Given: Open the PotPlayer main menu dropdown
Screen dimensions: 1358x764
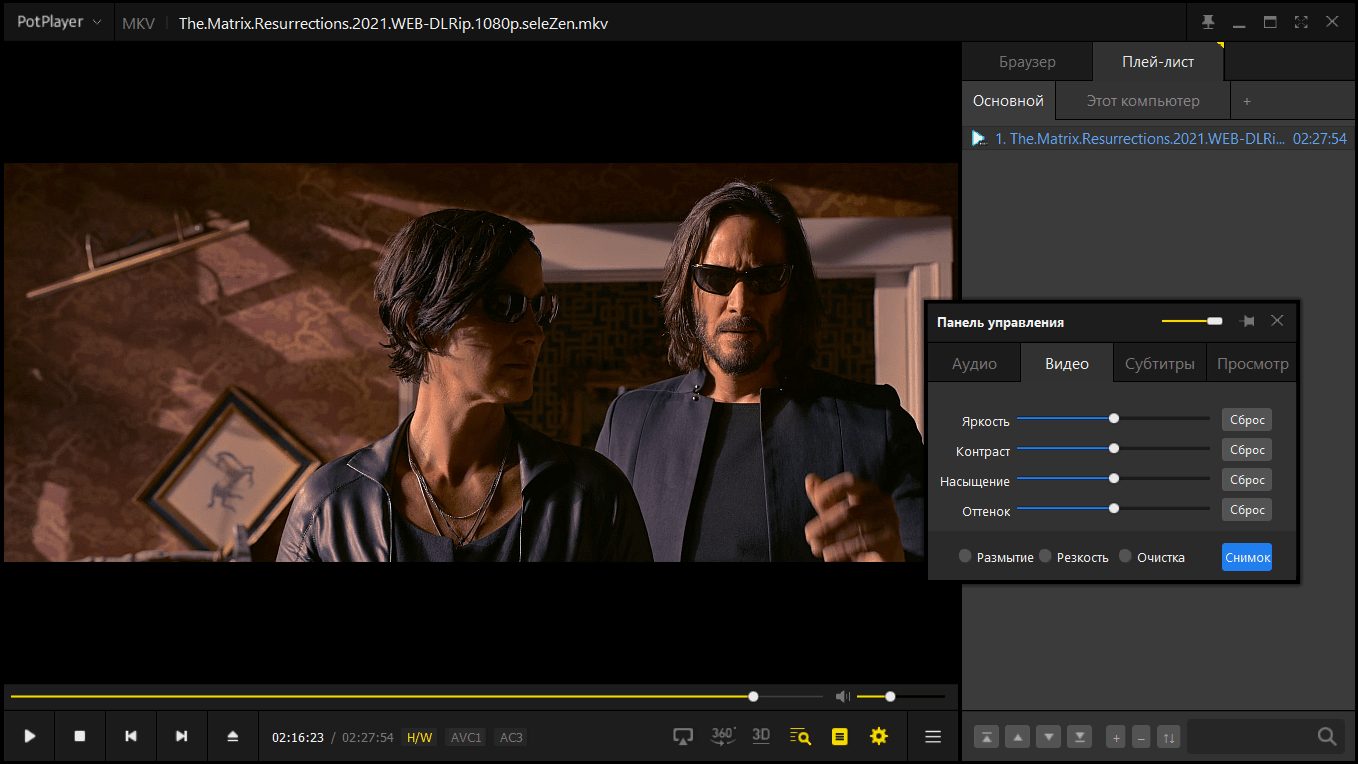Looking at the screenshot, I should (x=60, y=22).
